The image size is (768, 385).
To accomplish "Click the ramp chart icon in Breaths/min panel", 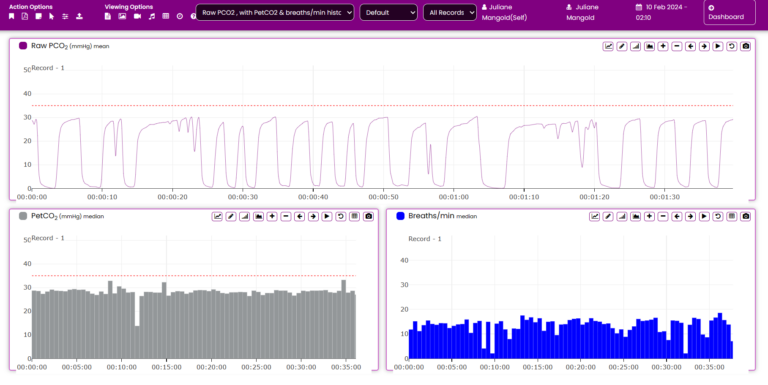I will [x=622, y=216].
